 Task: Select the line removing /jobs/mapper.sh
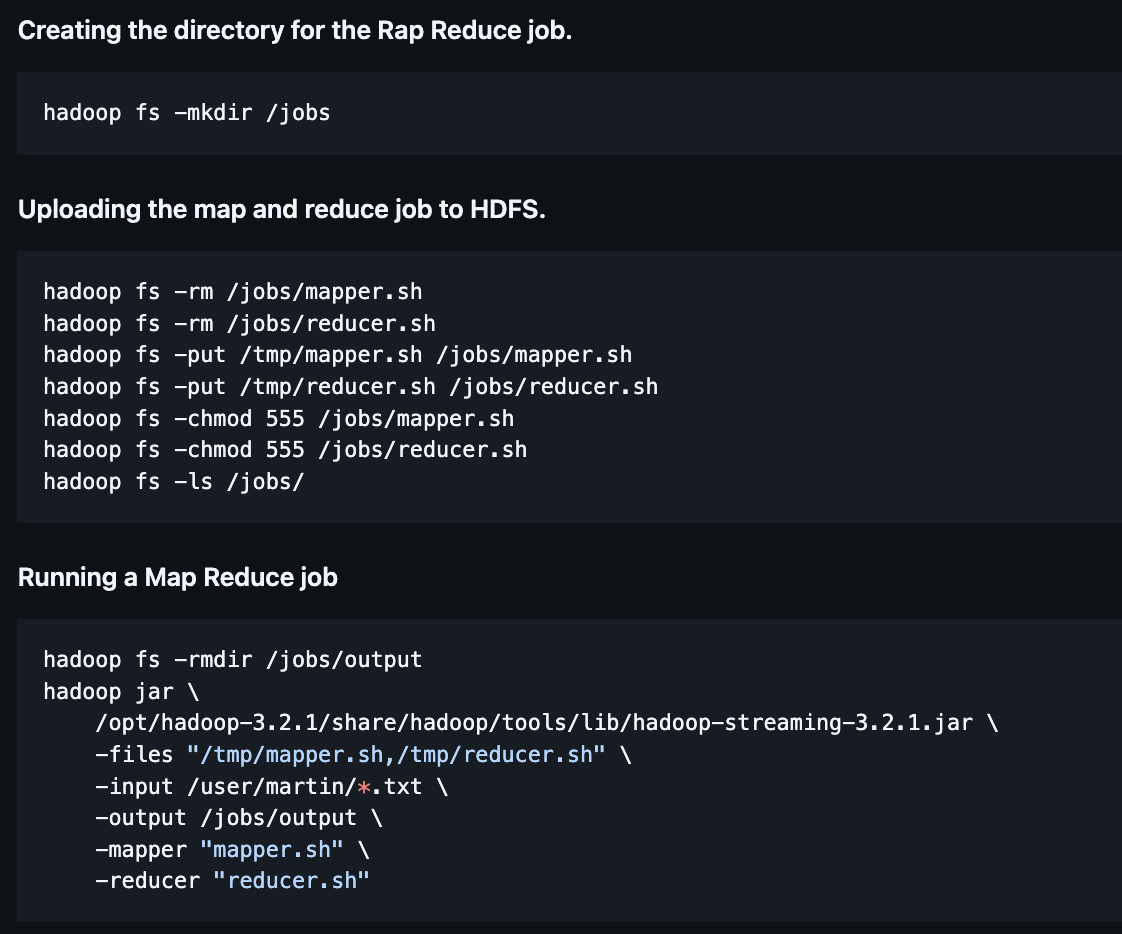[232, 291]
